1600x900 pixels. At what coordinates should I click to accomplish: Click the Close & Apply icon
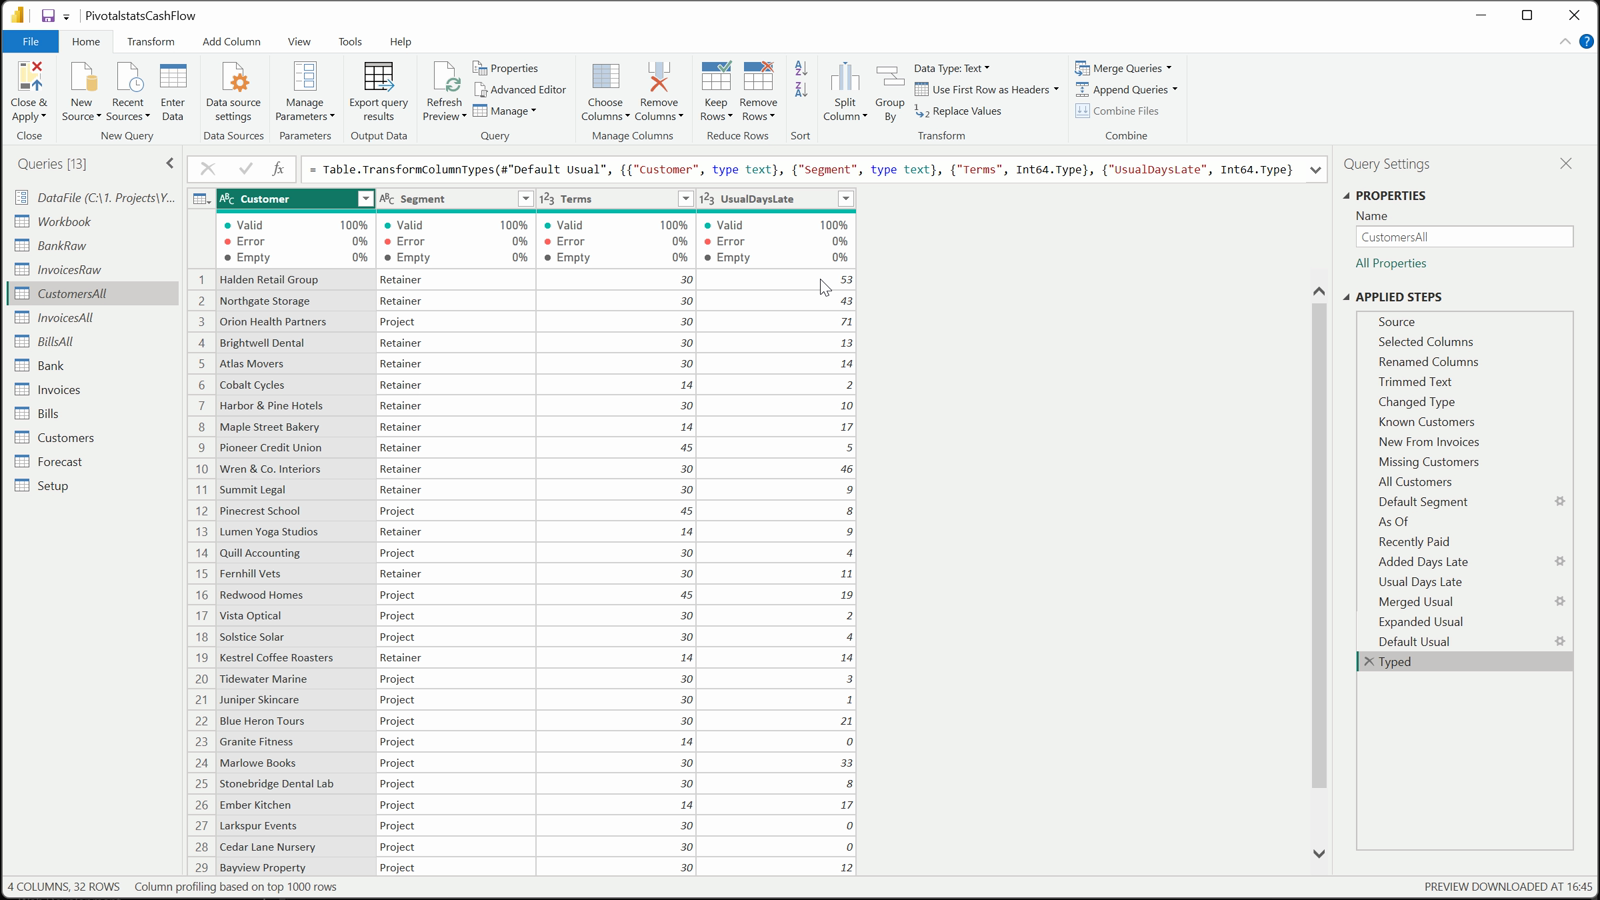pyautogui.click(x=29, y=77)
